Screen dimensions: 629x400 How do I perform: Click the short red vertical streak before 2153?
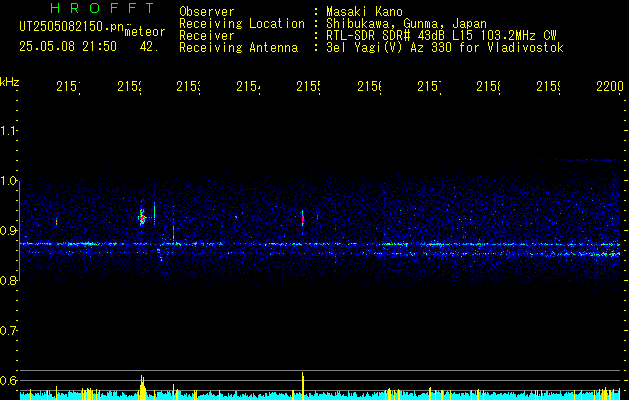173,232
